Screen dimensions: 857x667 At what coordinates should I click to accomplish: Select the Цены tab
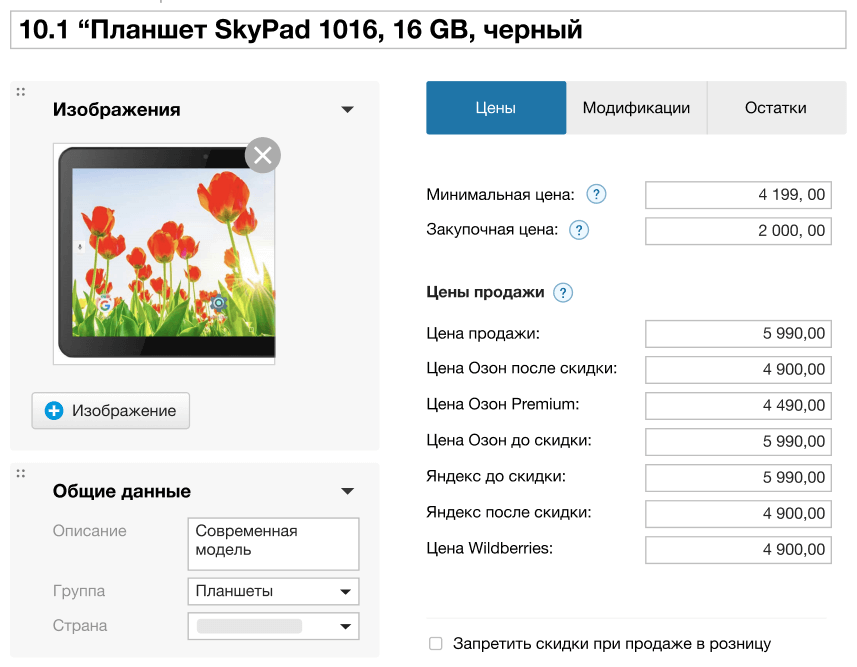coord(496,108)
